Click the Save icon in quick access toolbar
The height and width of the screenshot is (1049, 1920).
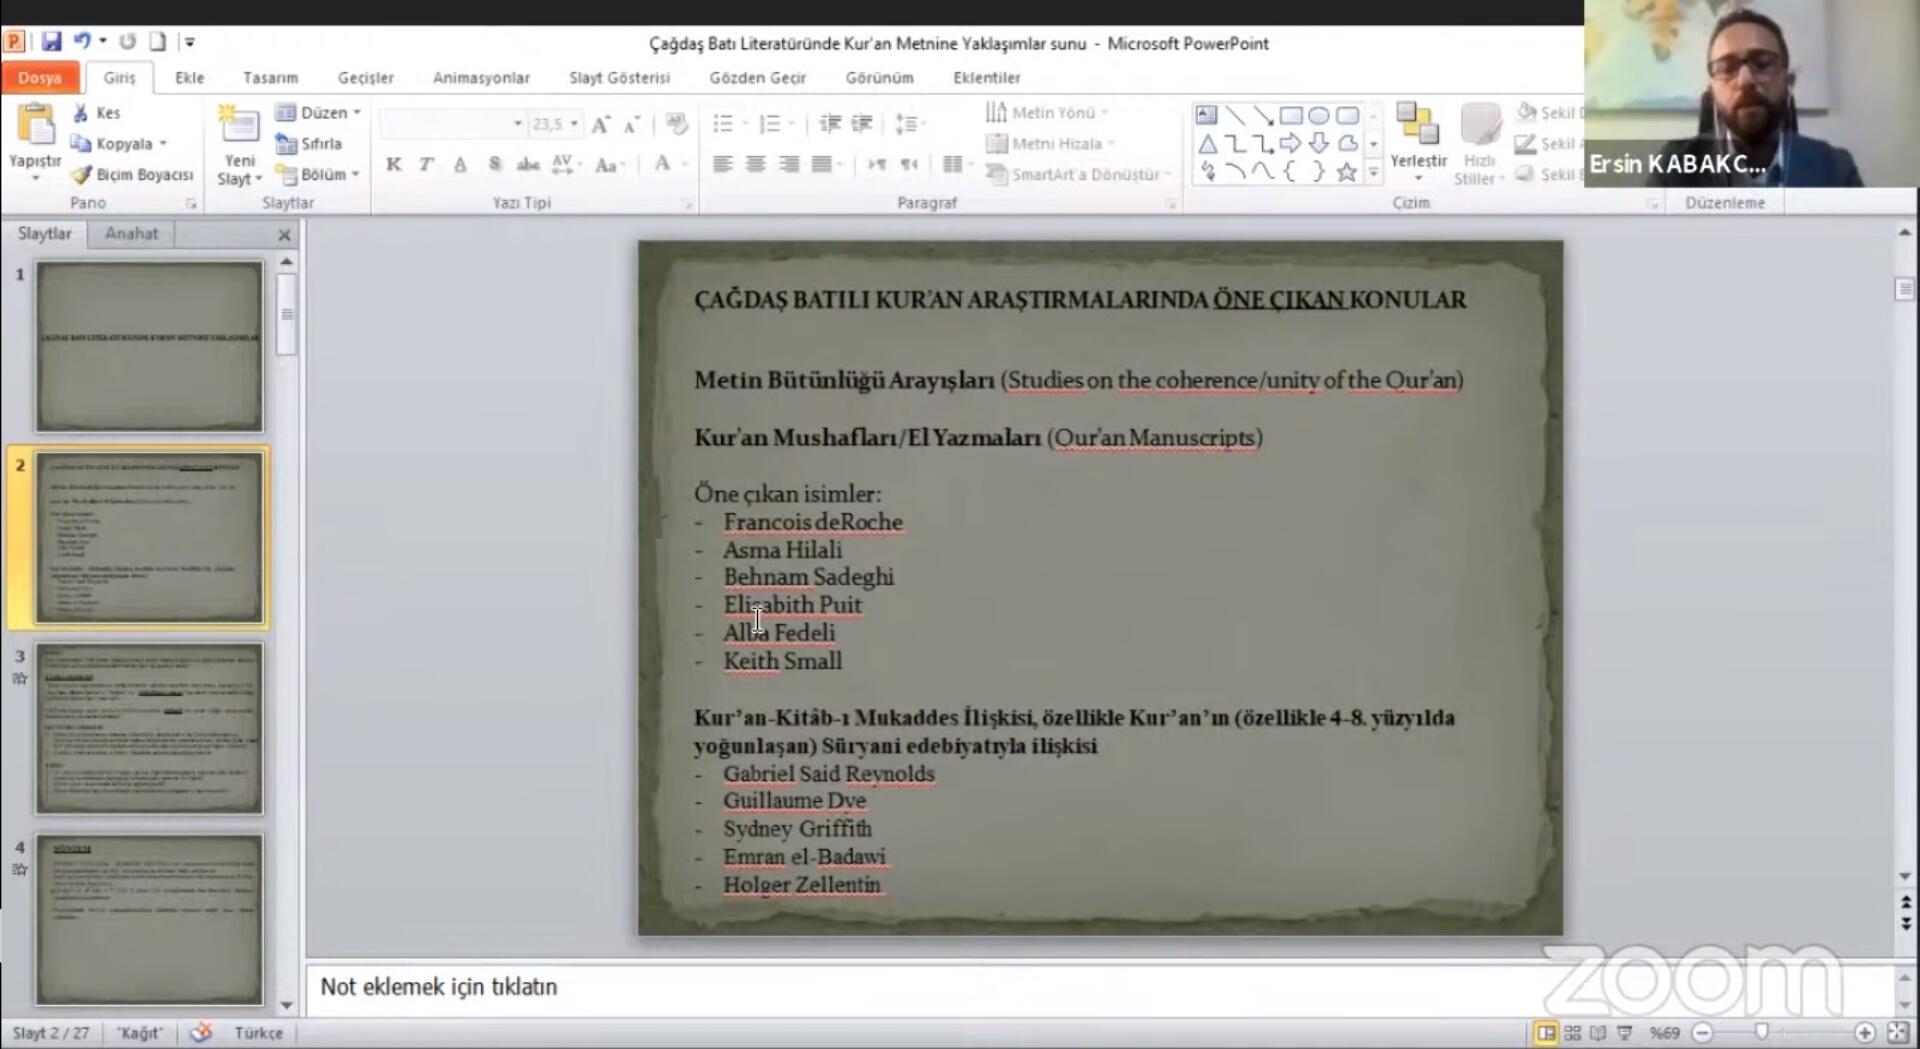51,41
